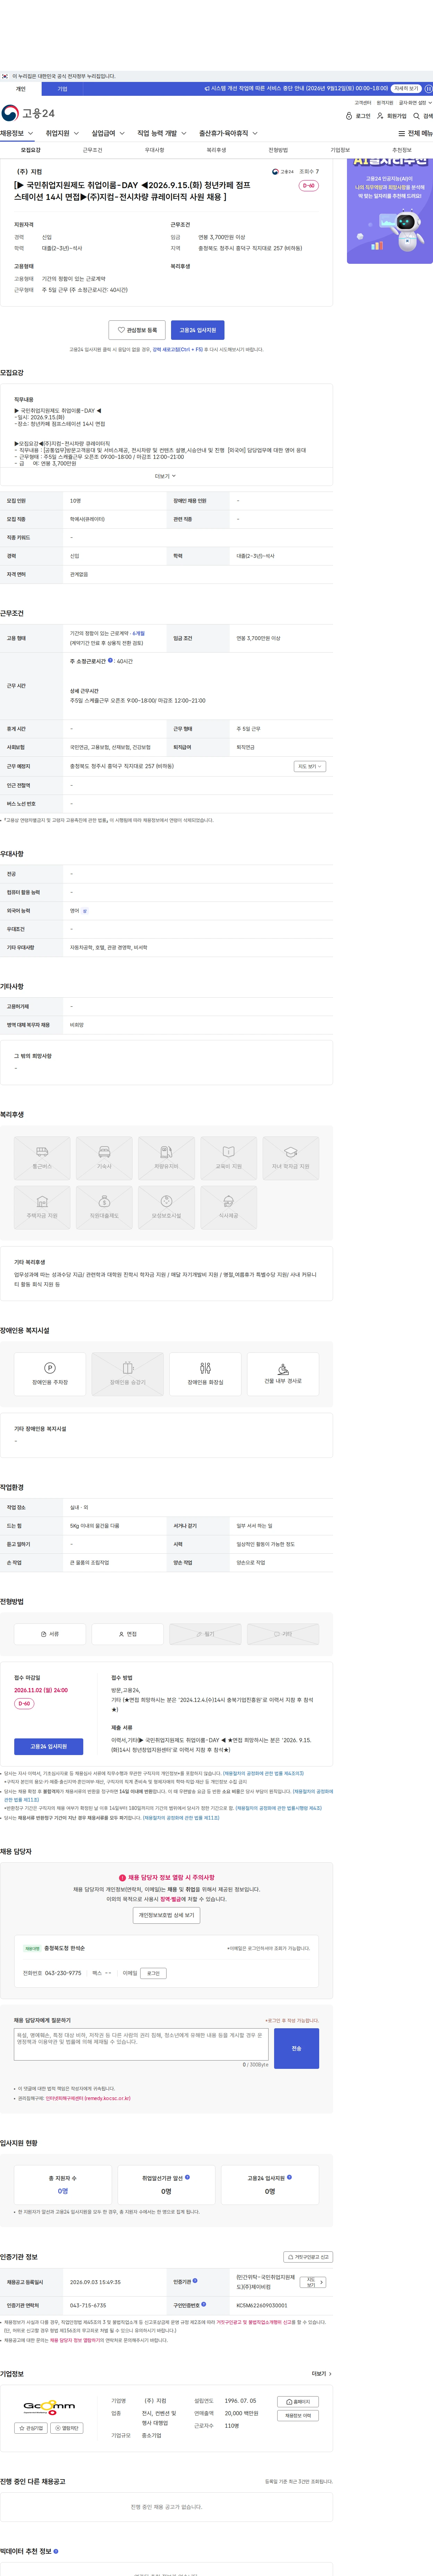
Task: Expand the 채용정보 menu
Action: [x=17, y=133]
